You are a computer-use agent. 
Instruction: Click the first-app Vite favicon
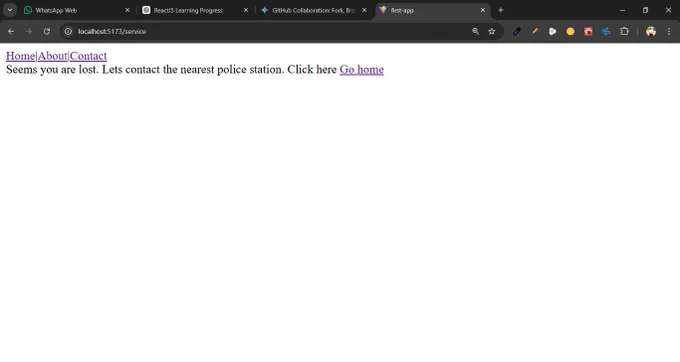click(382, 10)
